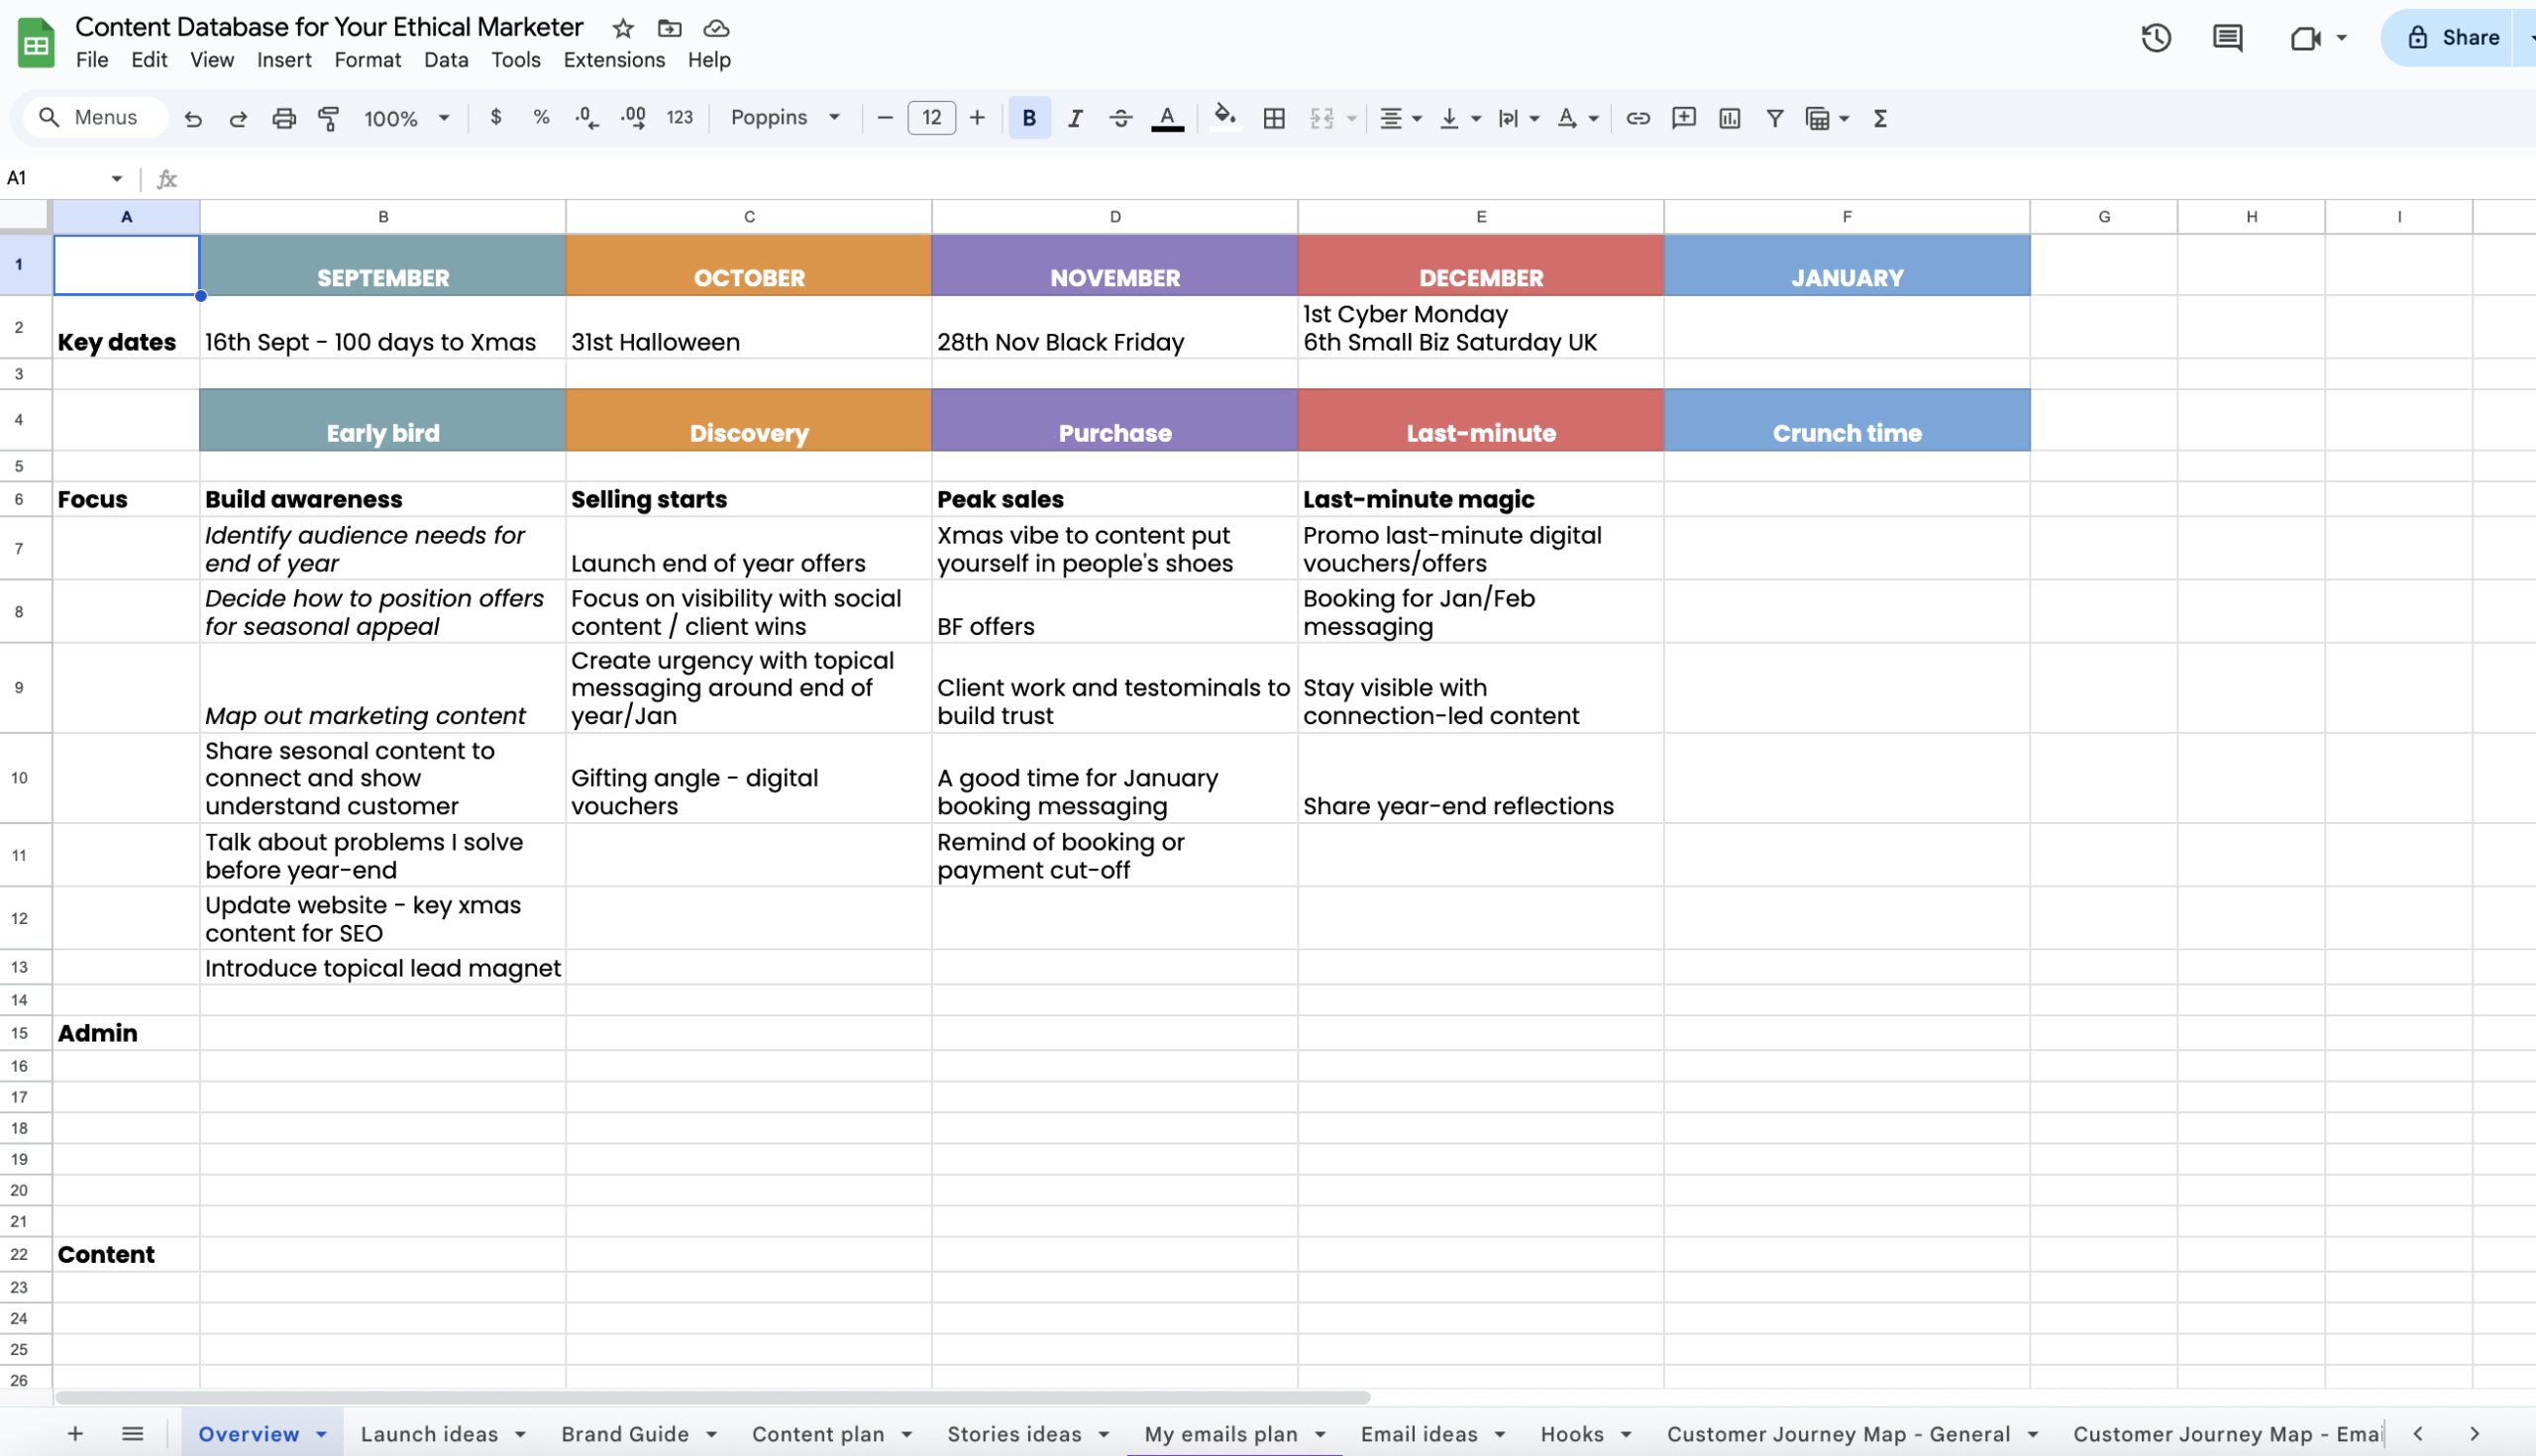Toggle Italic formatting

(x=1075, y=118)
